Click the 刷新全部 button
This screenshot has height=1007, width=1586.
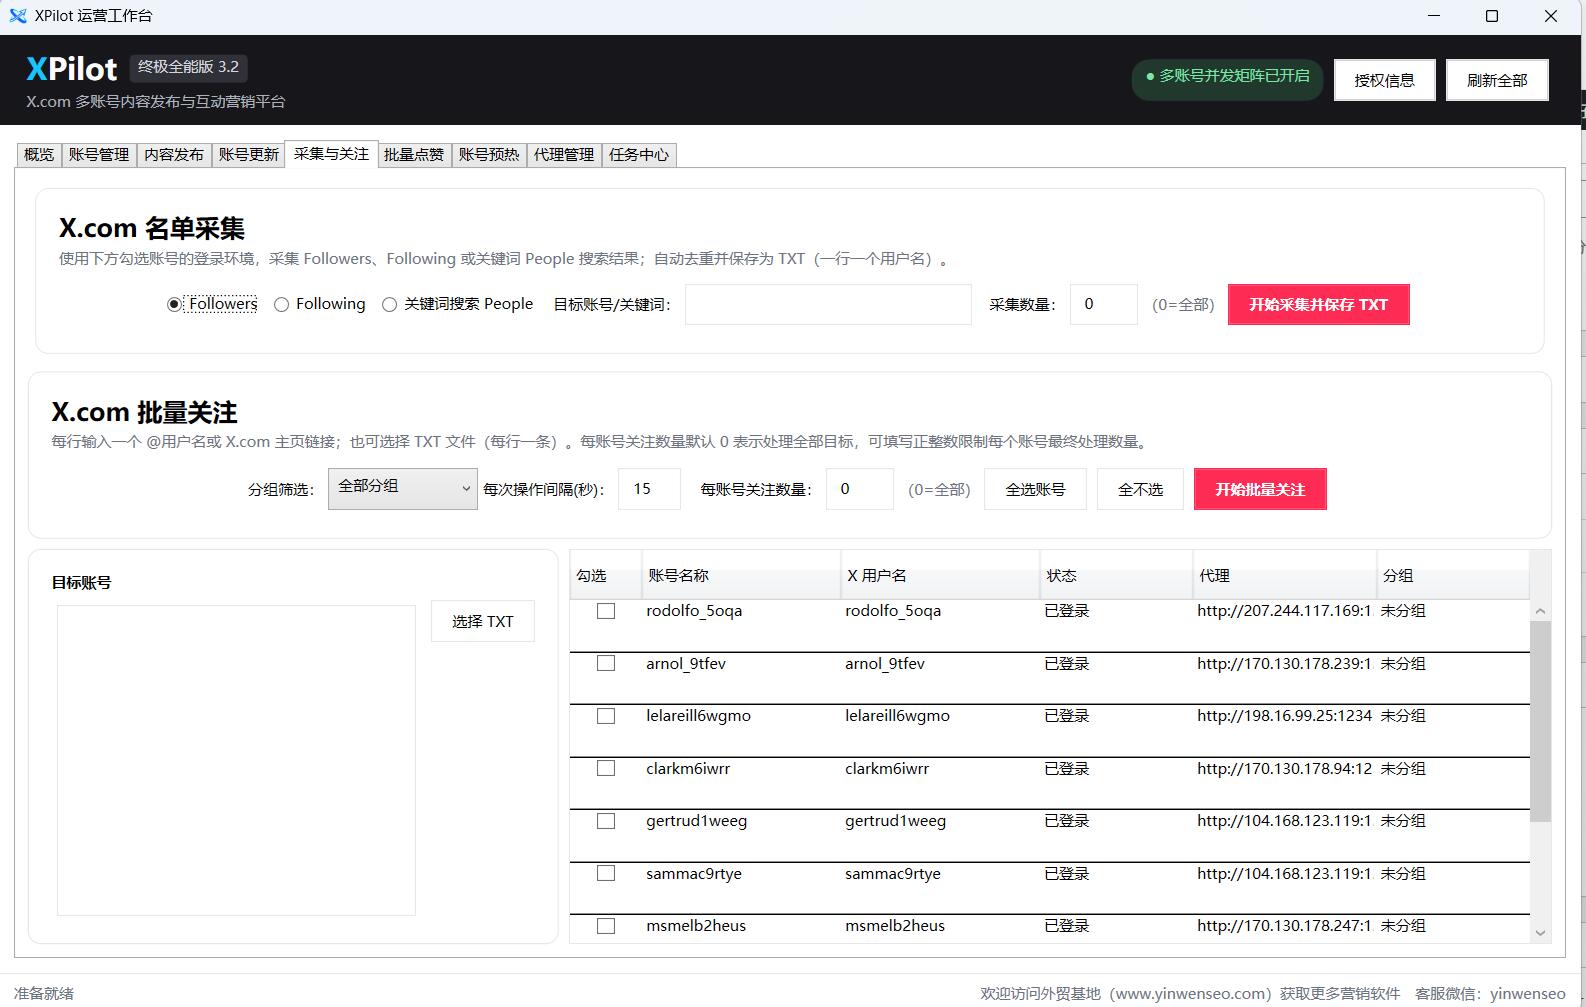pyautogui.click(x=1497, y=80)
